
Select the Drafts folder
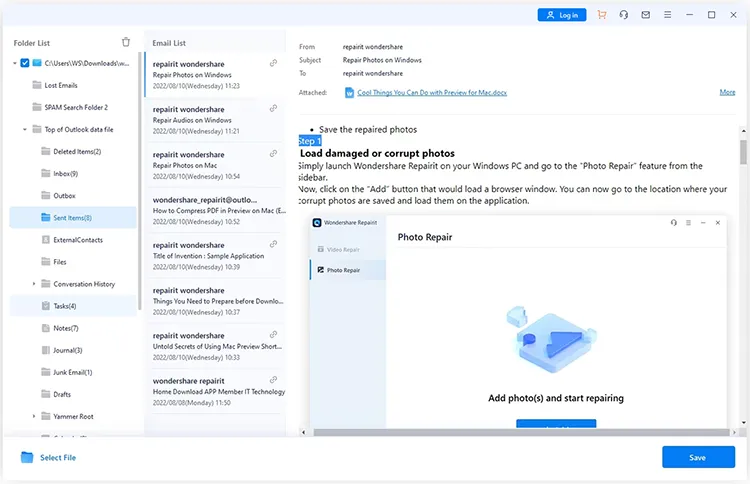[x=62, y=394]
